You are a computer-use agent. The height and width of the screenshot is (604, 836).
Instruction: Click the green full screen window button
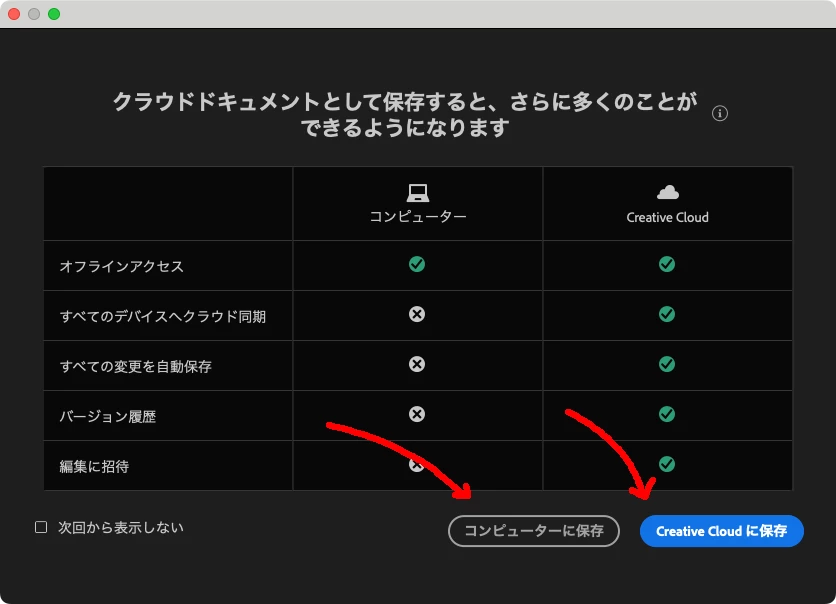[54, 14]
